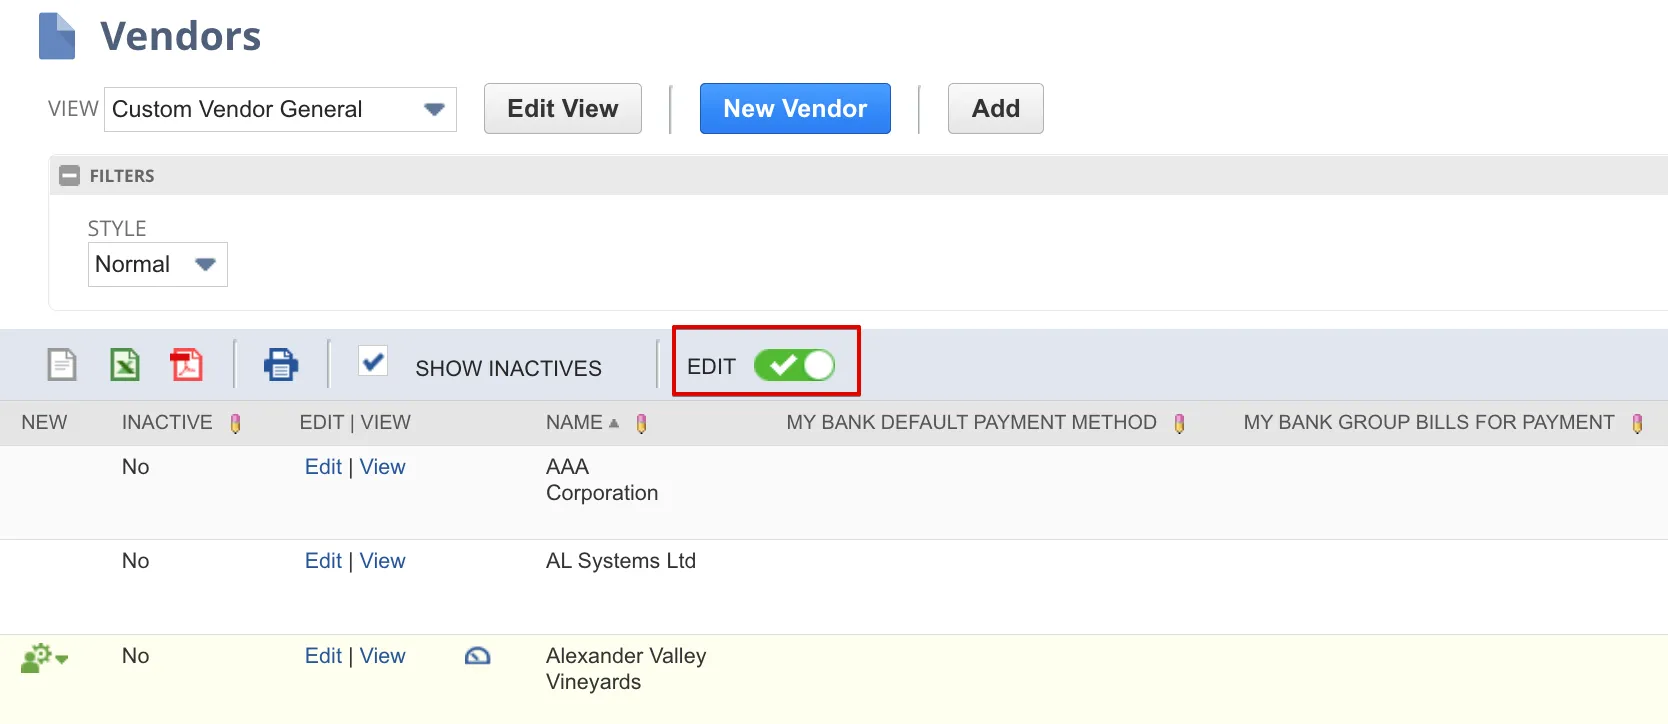Open the new-record menu icon for Alexander Valley Vineyards

click(44, 658)
